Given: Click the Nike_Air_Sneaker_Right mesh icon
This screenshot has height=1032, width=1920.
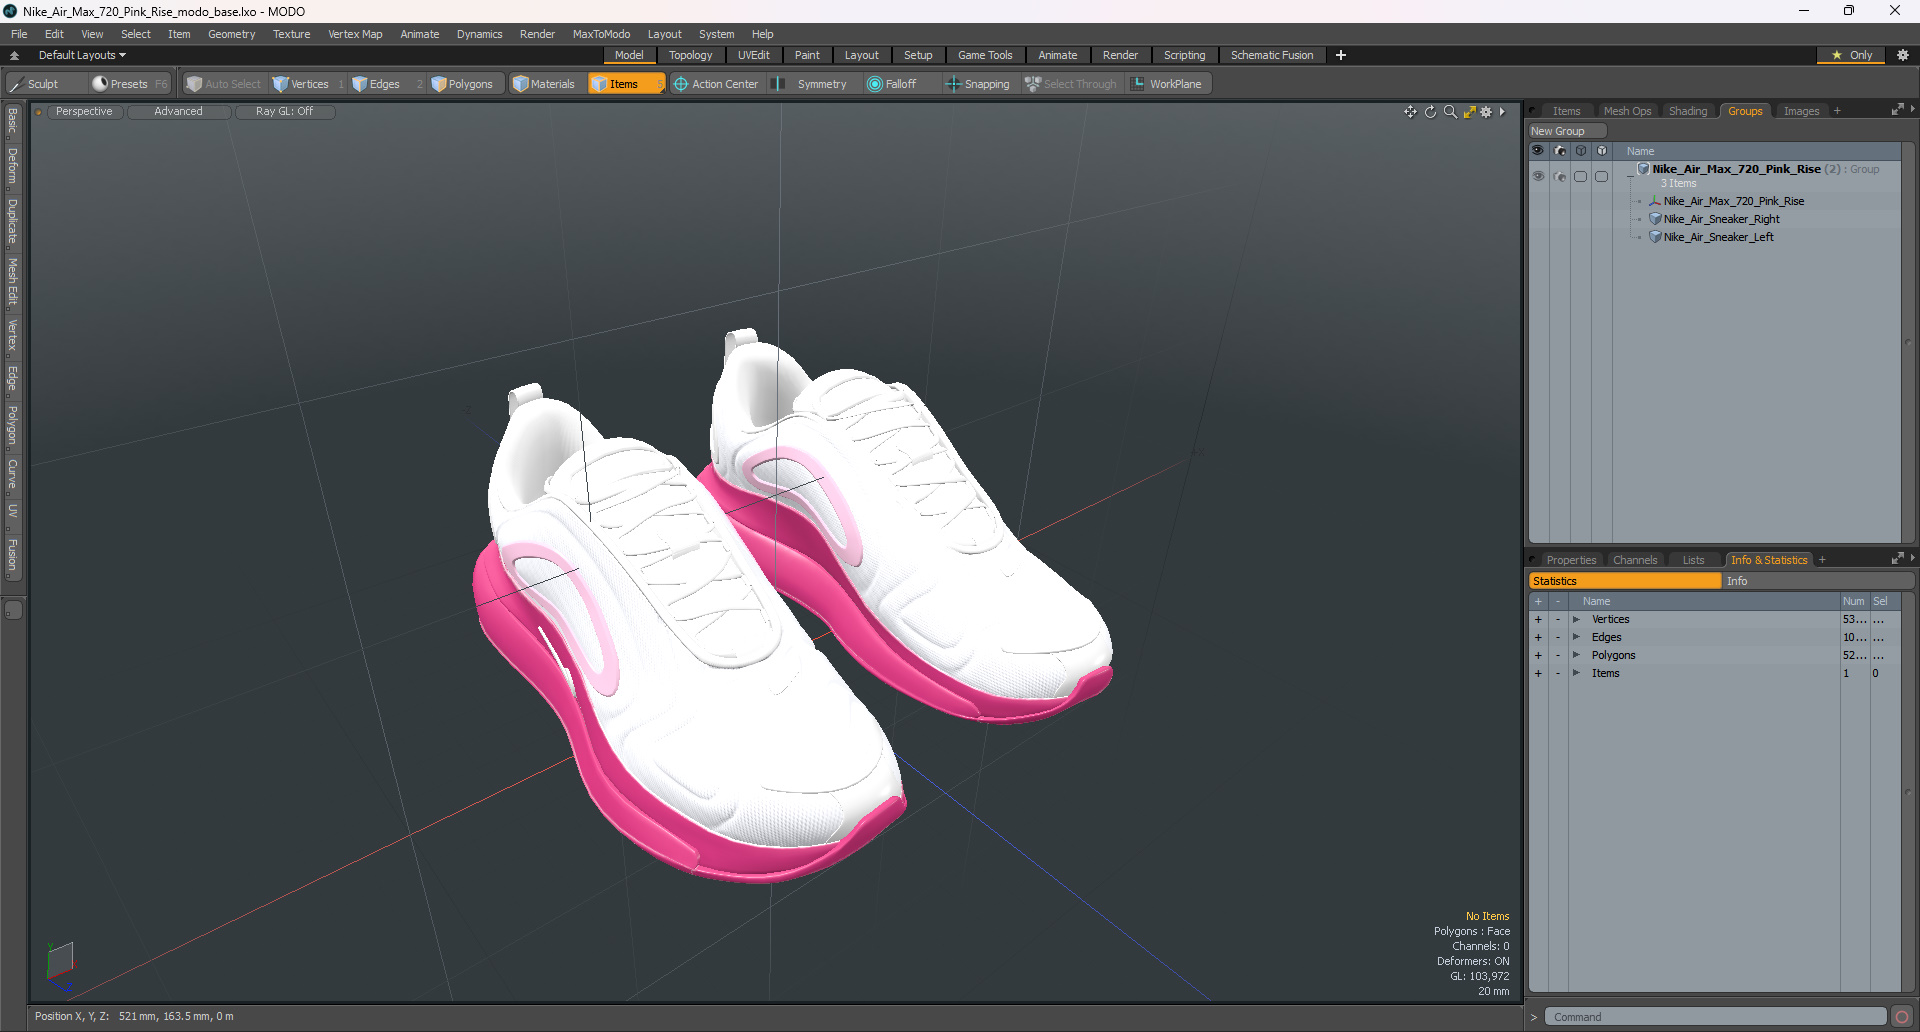Looking at the screenshot, I should [x=1655, y=219].
